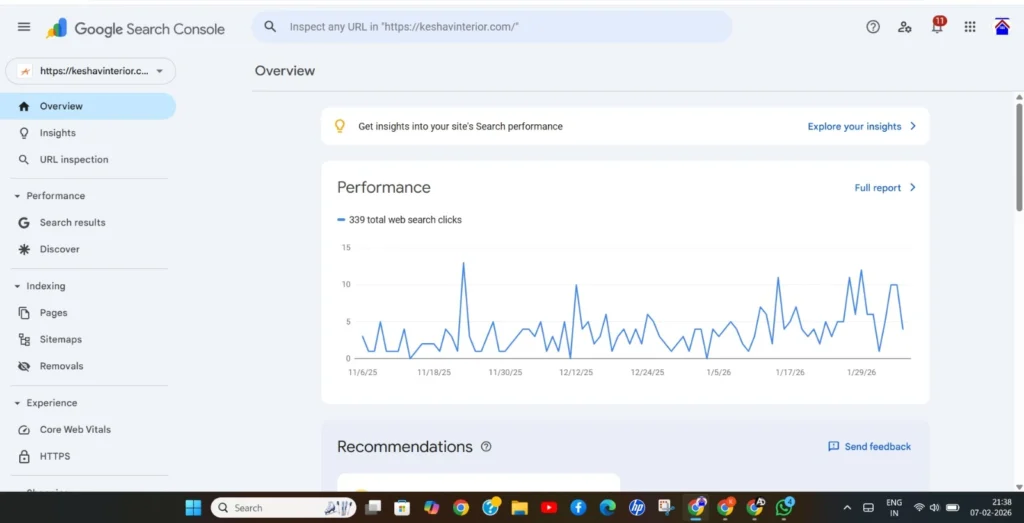Open the Help question mark icon
The width and height of the screenshot is (1024, 523).
(x=872, y=27)
